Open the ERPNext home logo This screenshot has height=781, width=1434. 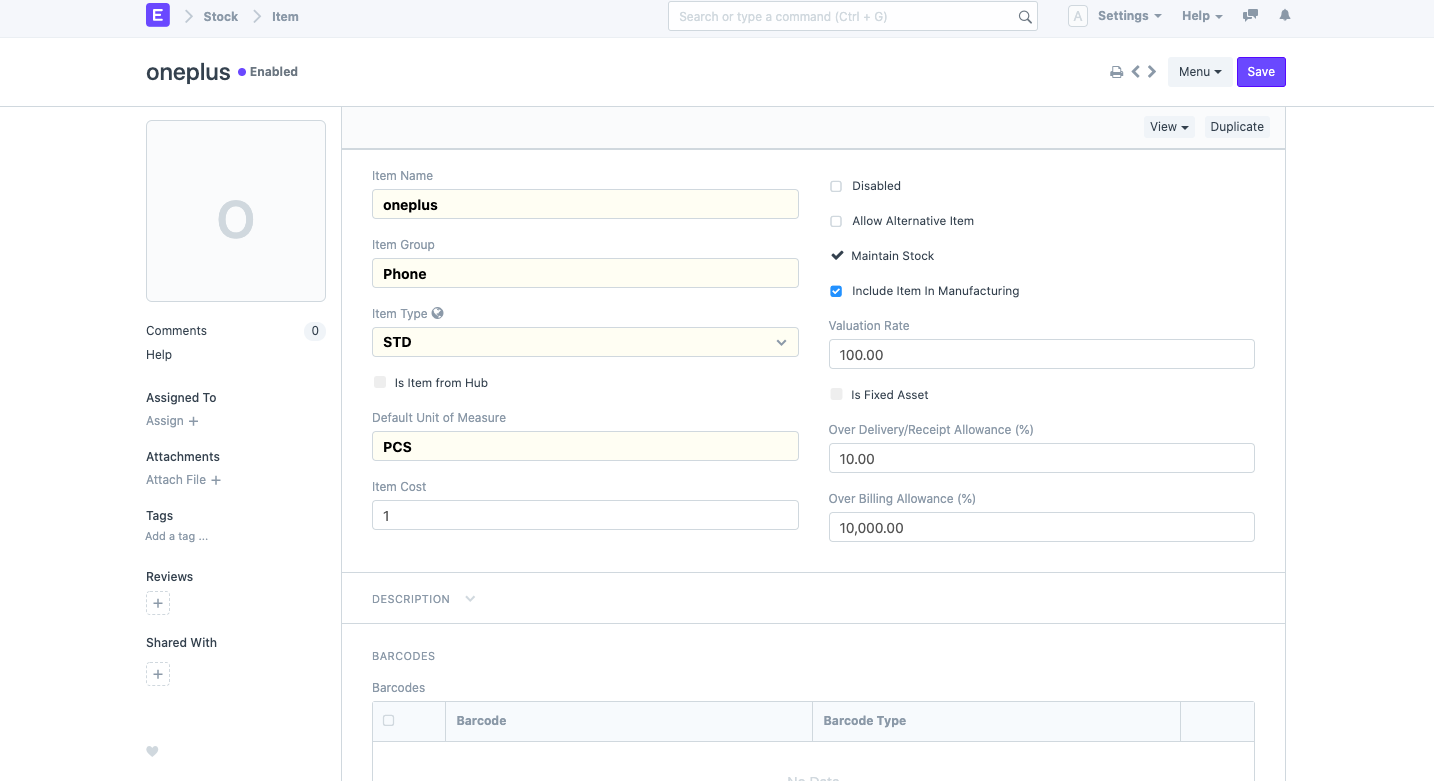158,16
